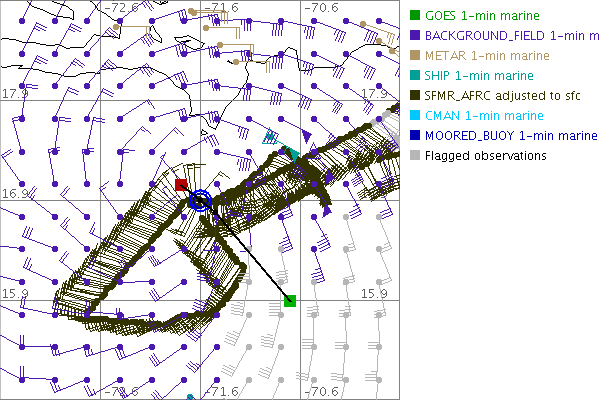Click the cyan CMAN legend square

coord(415,116)
